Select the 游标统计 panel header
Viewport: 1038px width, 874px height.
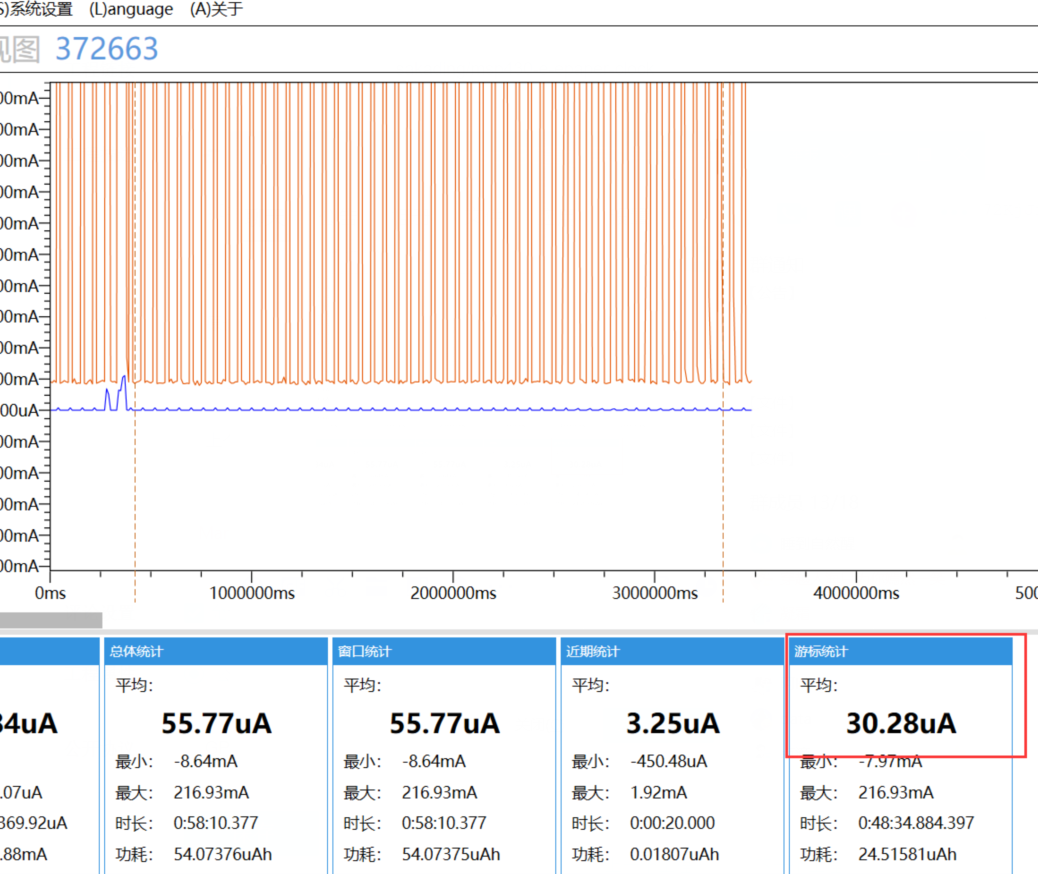click(900, 652)
